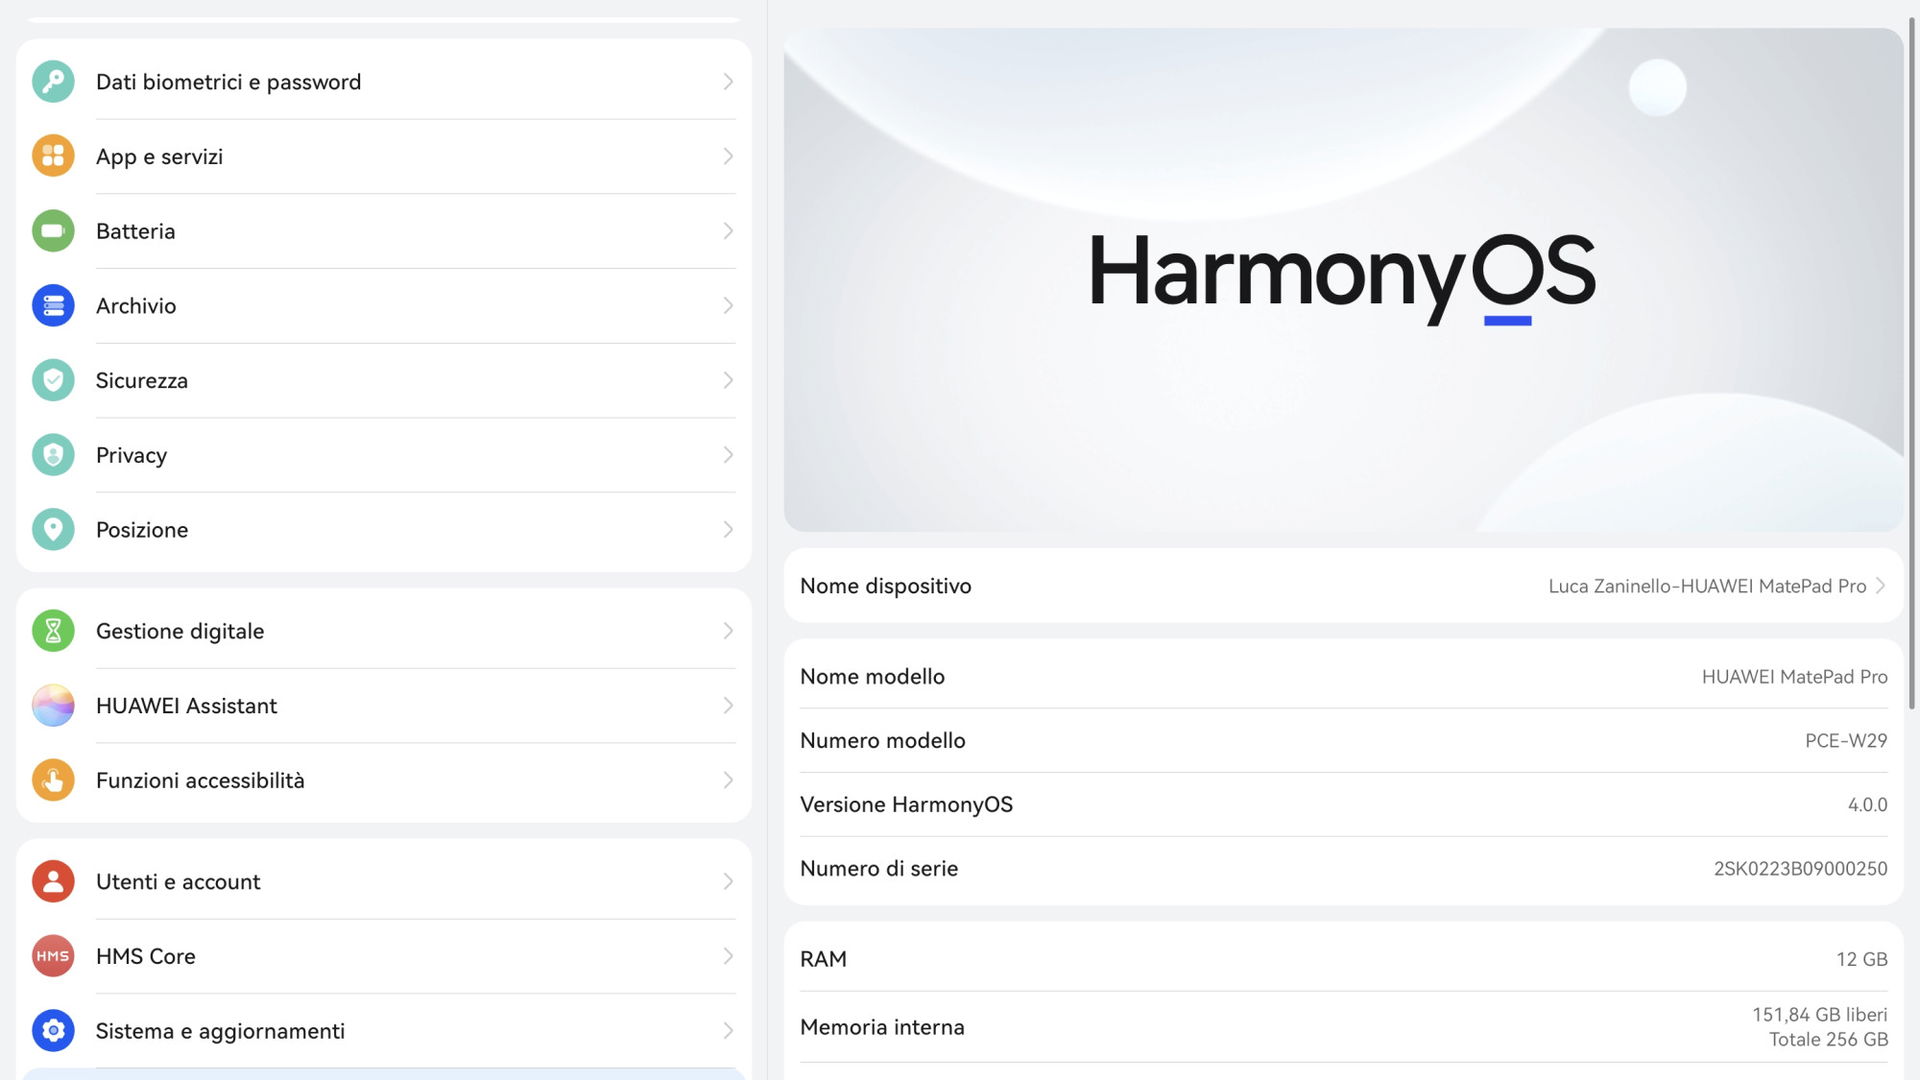Open Batteria settings
Viewport: 1920px width, 1080px height.
pyautogui.click(x=384, y=231)
